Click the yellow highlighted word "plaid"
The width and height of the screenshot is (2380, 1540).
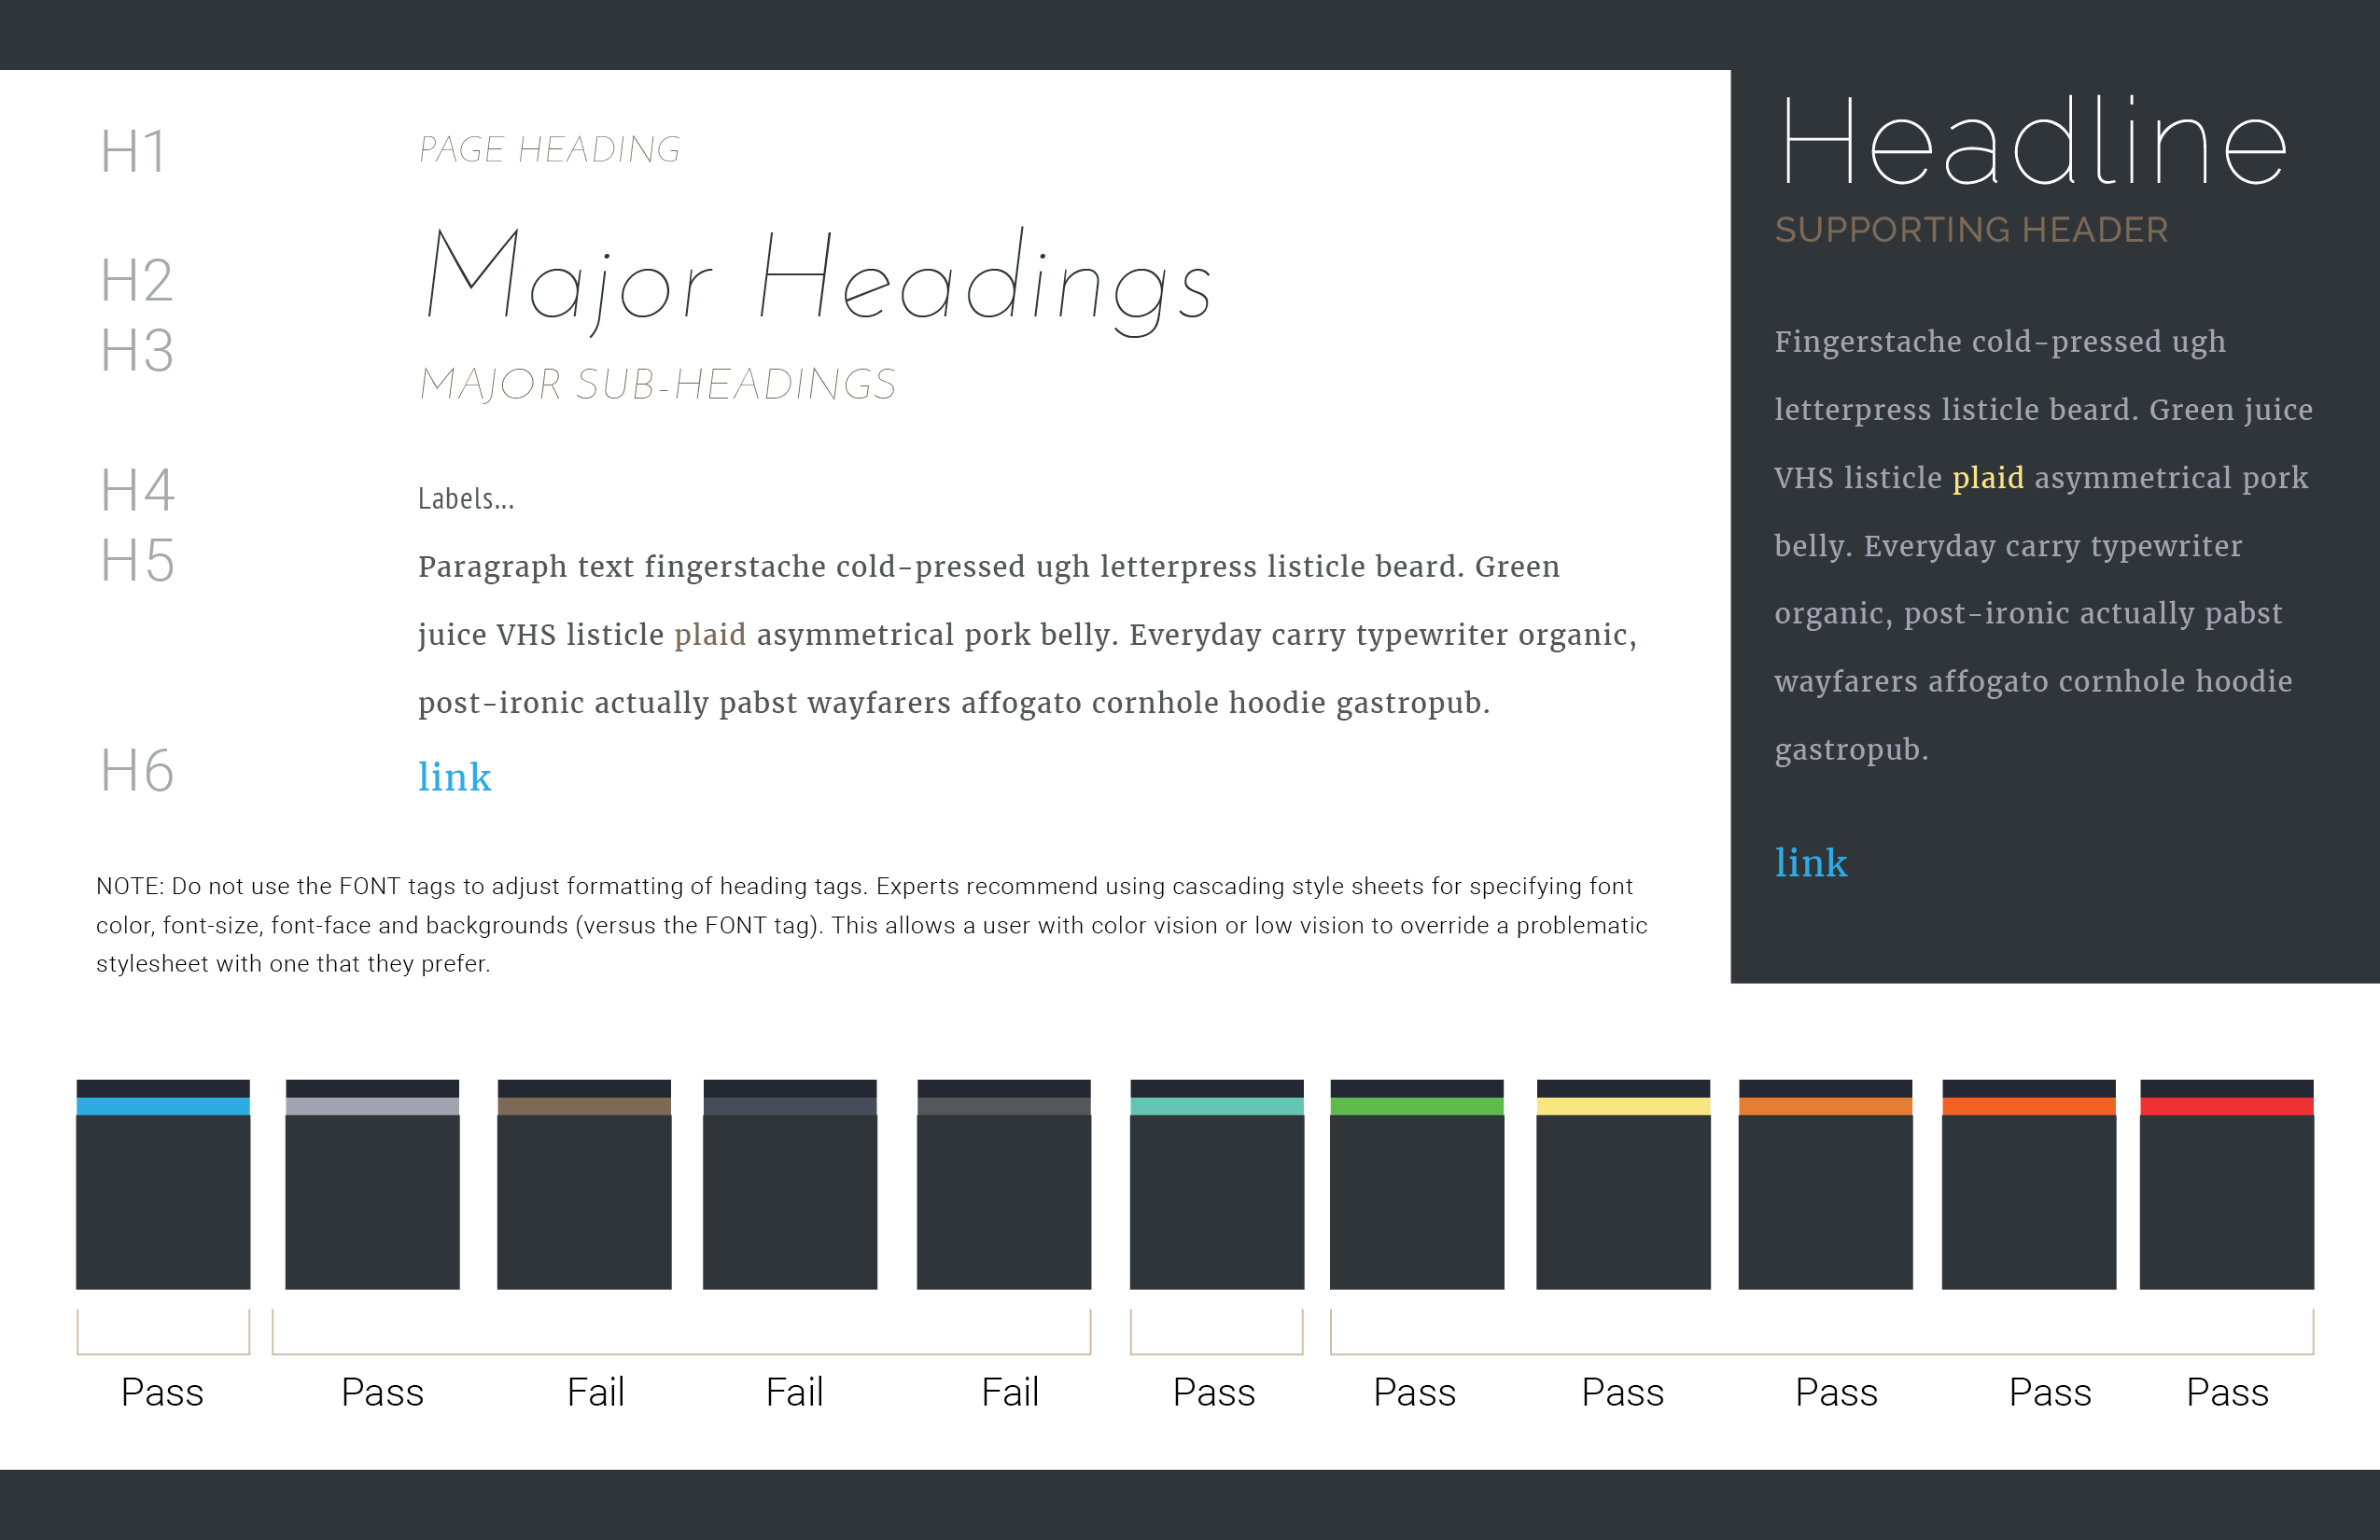pyautogui.click(x=1988, y=478)
